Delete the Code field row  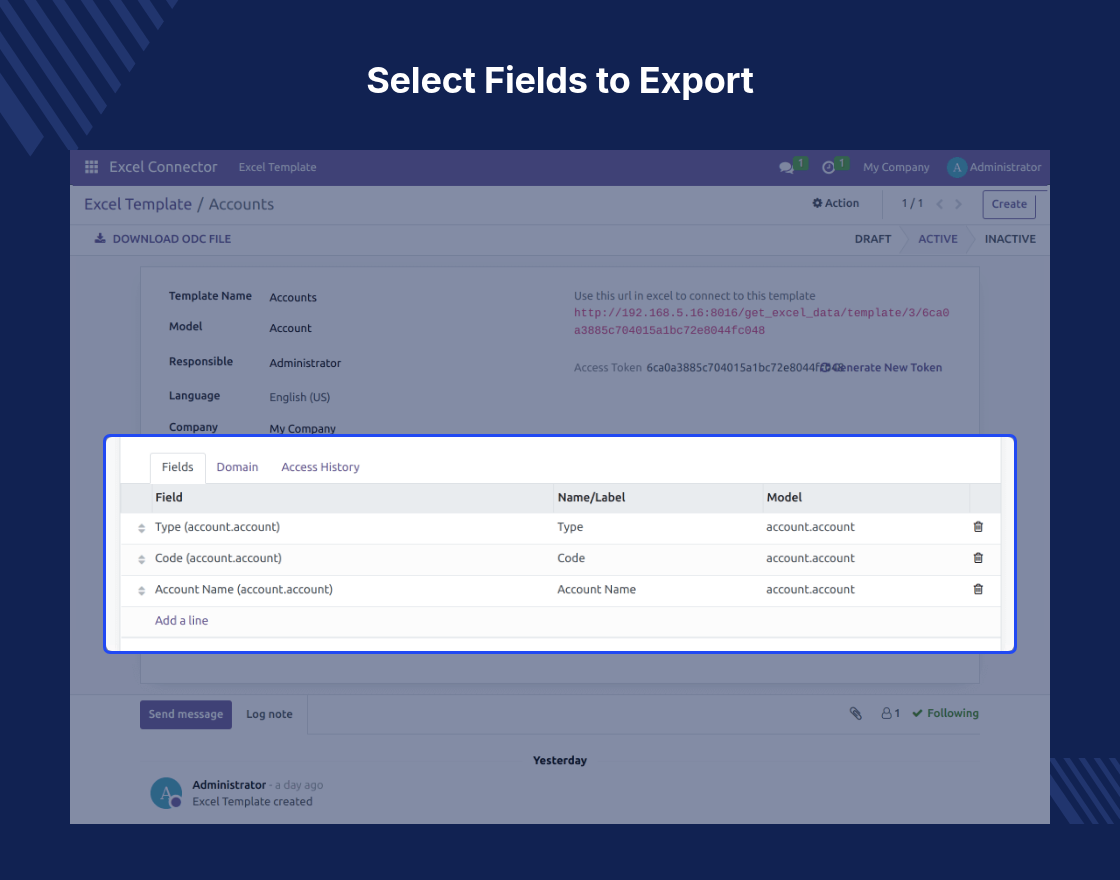click(x=978, y=558)
